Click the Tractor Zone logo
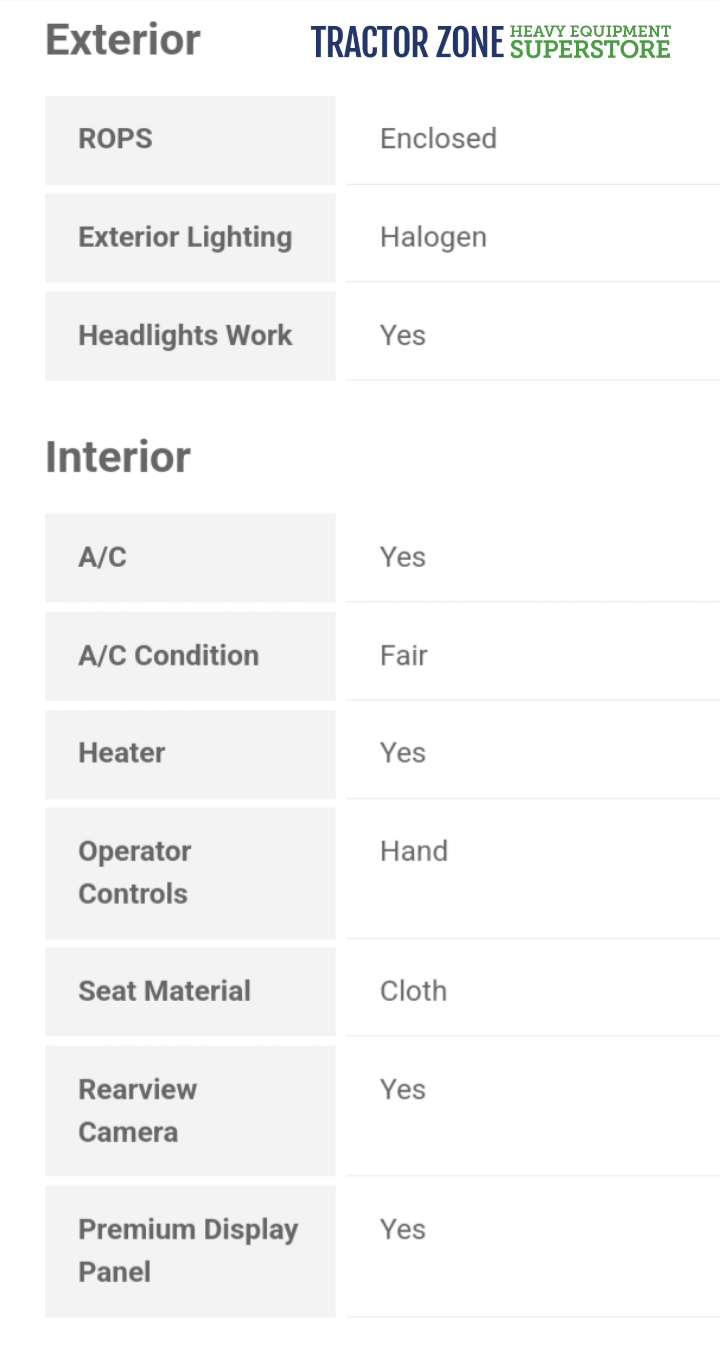Viewport: 720px width, 1346px height. coord(407,42)
